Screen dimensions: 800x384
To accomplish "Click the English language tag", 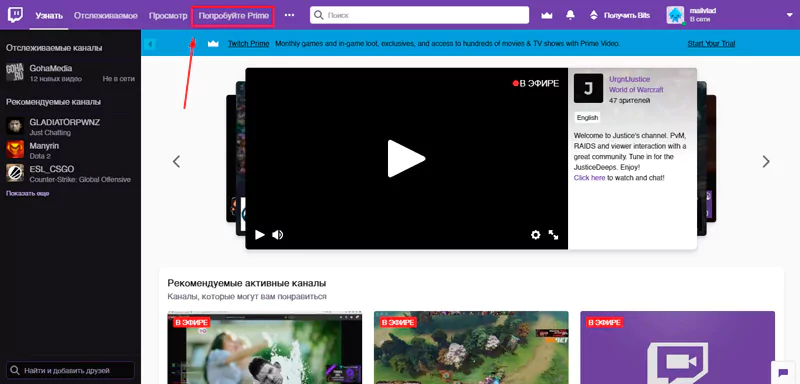I will pos(587,118).
